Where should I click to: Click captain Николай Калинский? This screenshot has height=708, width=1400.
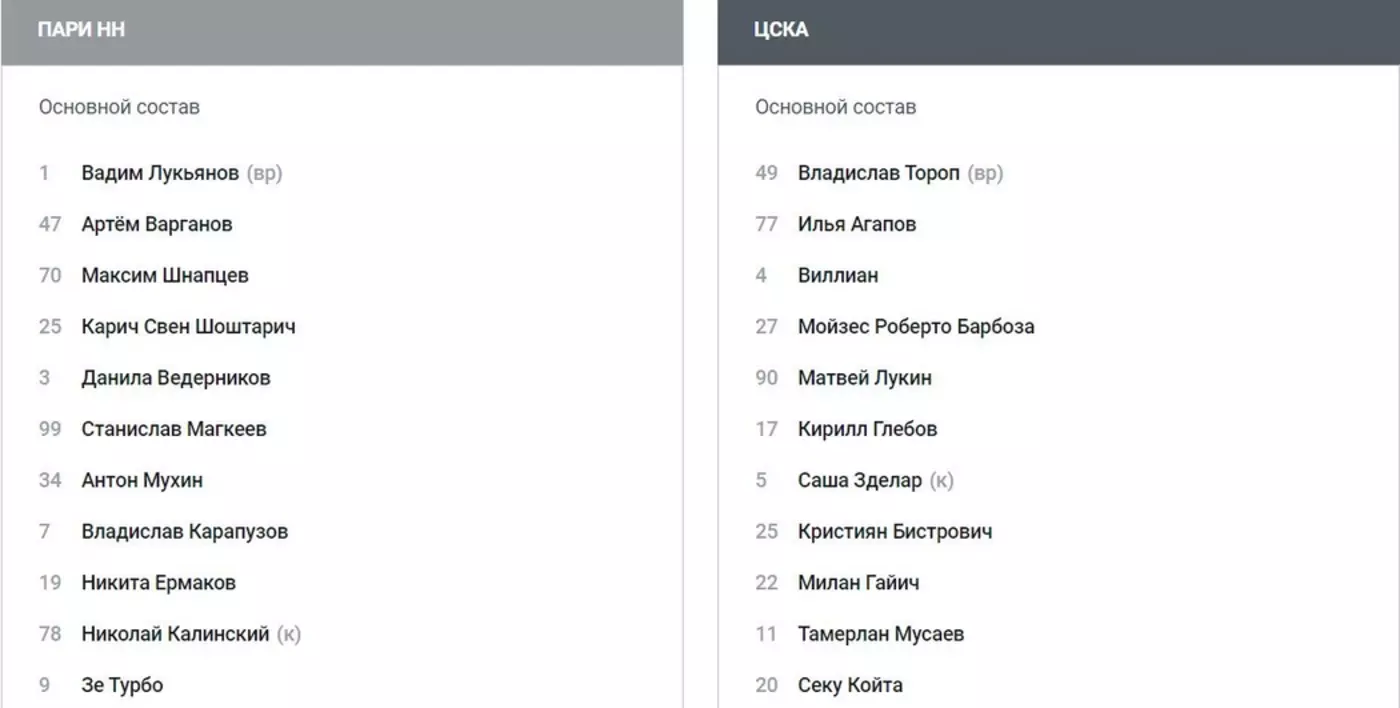pos(176,633)
